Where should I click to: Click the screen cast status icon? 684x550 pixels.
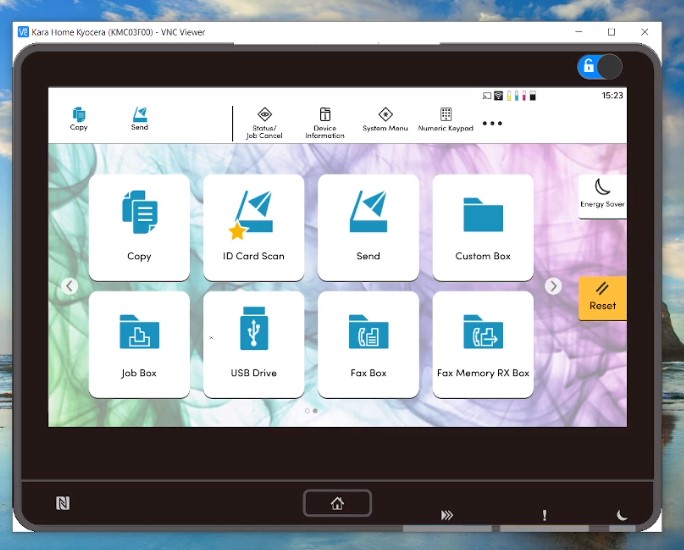tap(487, 96)
